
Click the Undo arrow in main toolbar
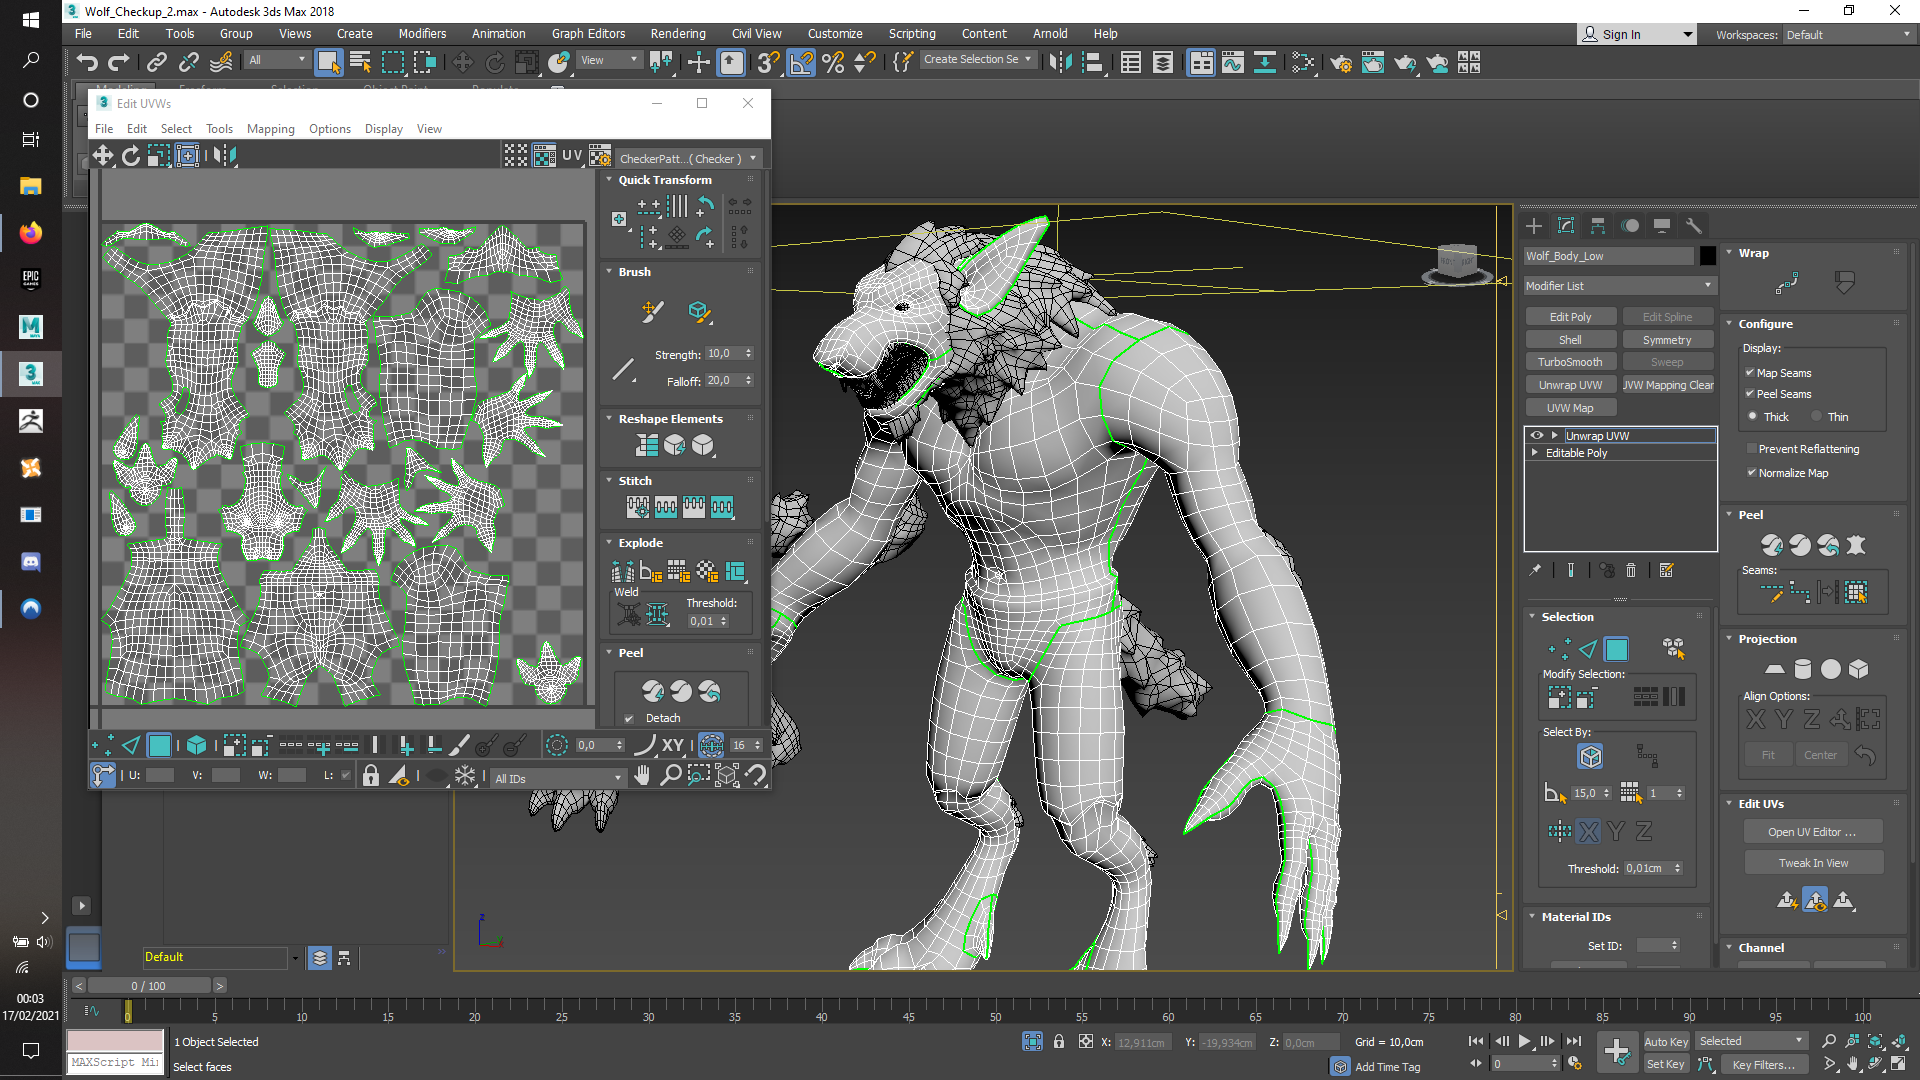(x=87, y=62)
